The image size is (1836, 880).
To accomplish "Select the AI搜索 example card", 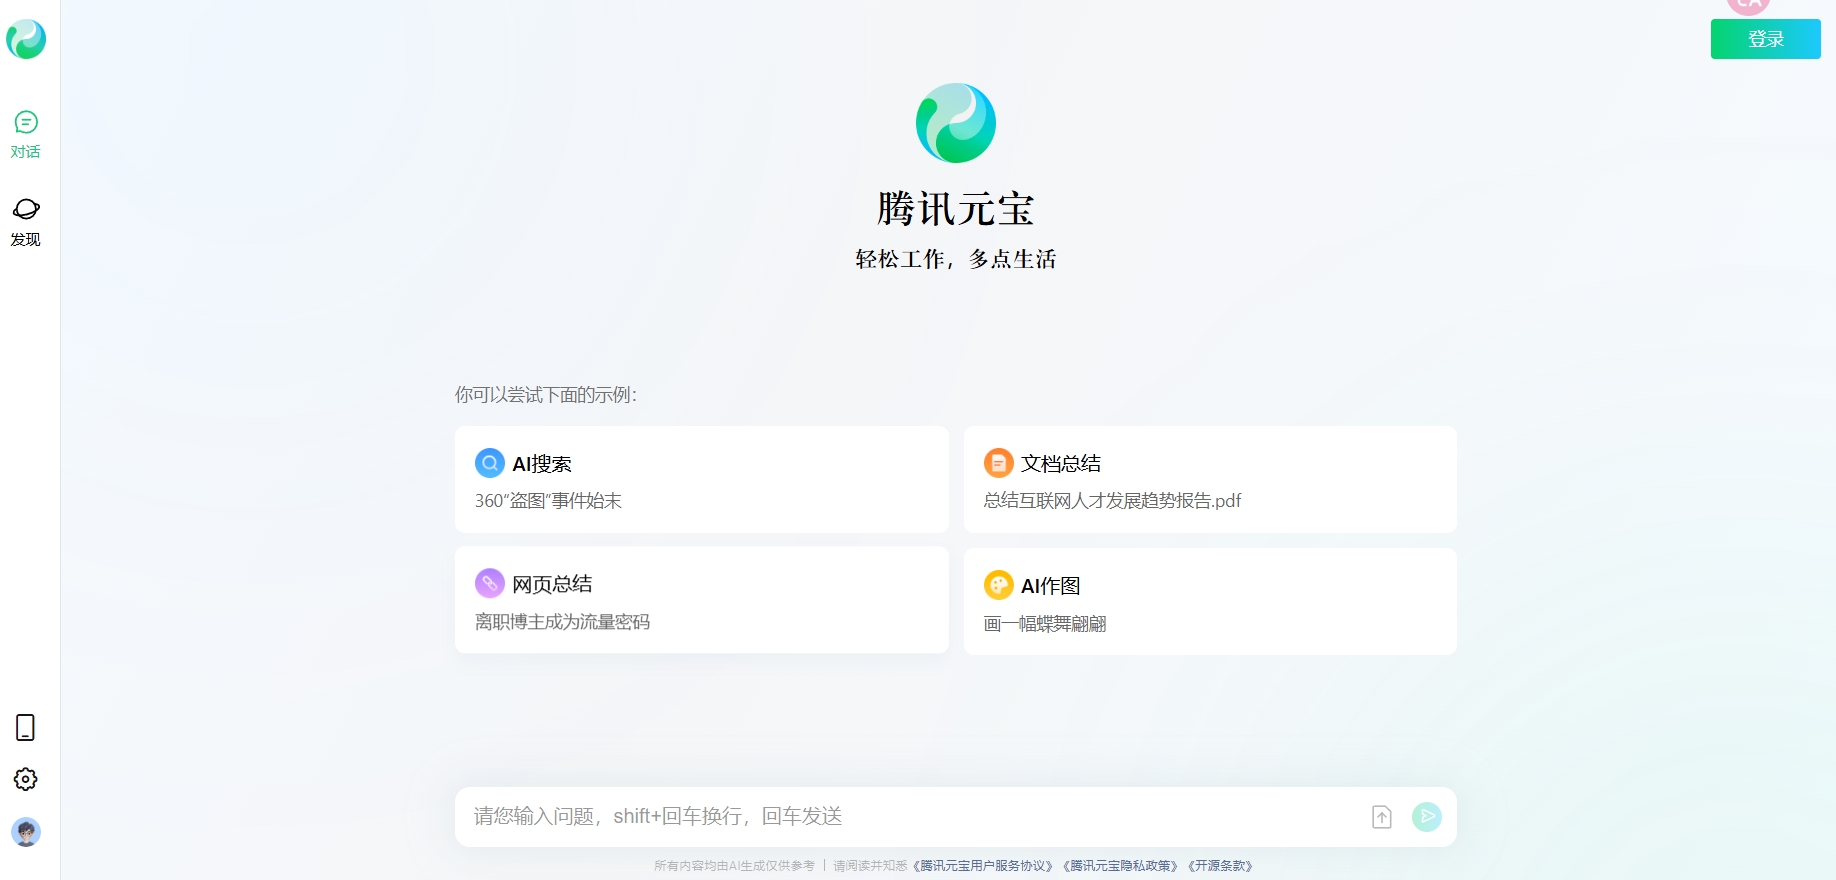I will click(x=702, y=480).
